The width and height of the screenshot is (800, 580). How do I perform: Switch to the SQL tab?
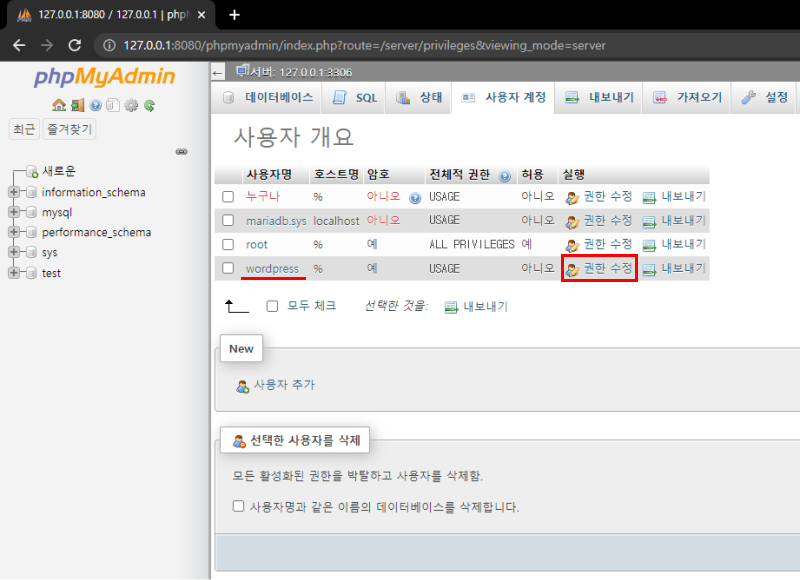355,98
